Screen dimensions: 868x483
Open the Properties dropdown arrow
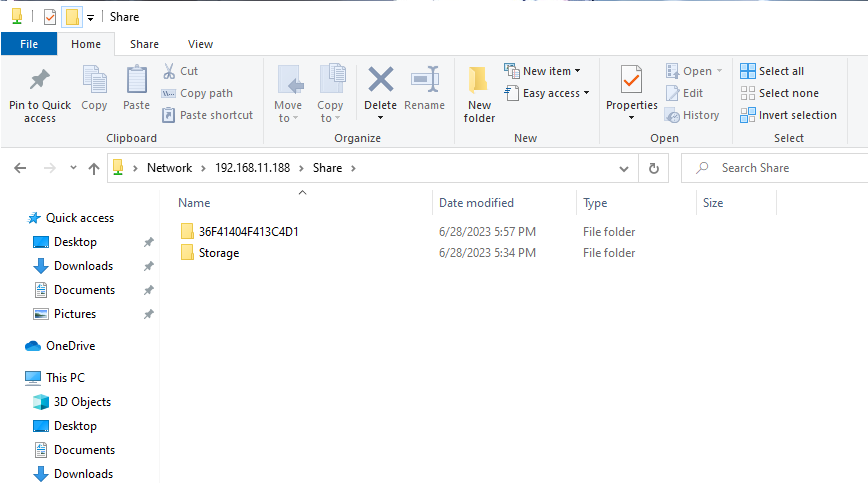631,118
